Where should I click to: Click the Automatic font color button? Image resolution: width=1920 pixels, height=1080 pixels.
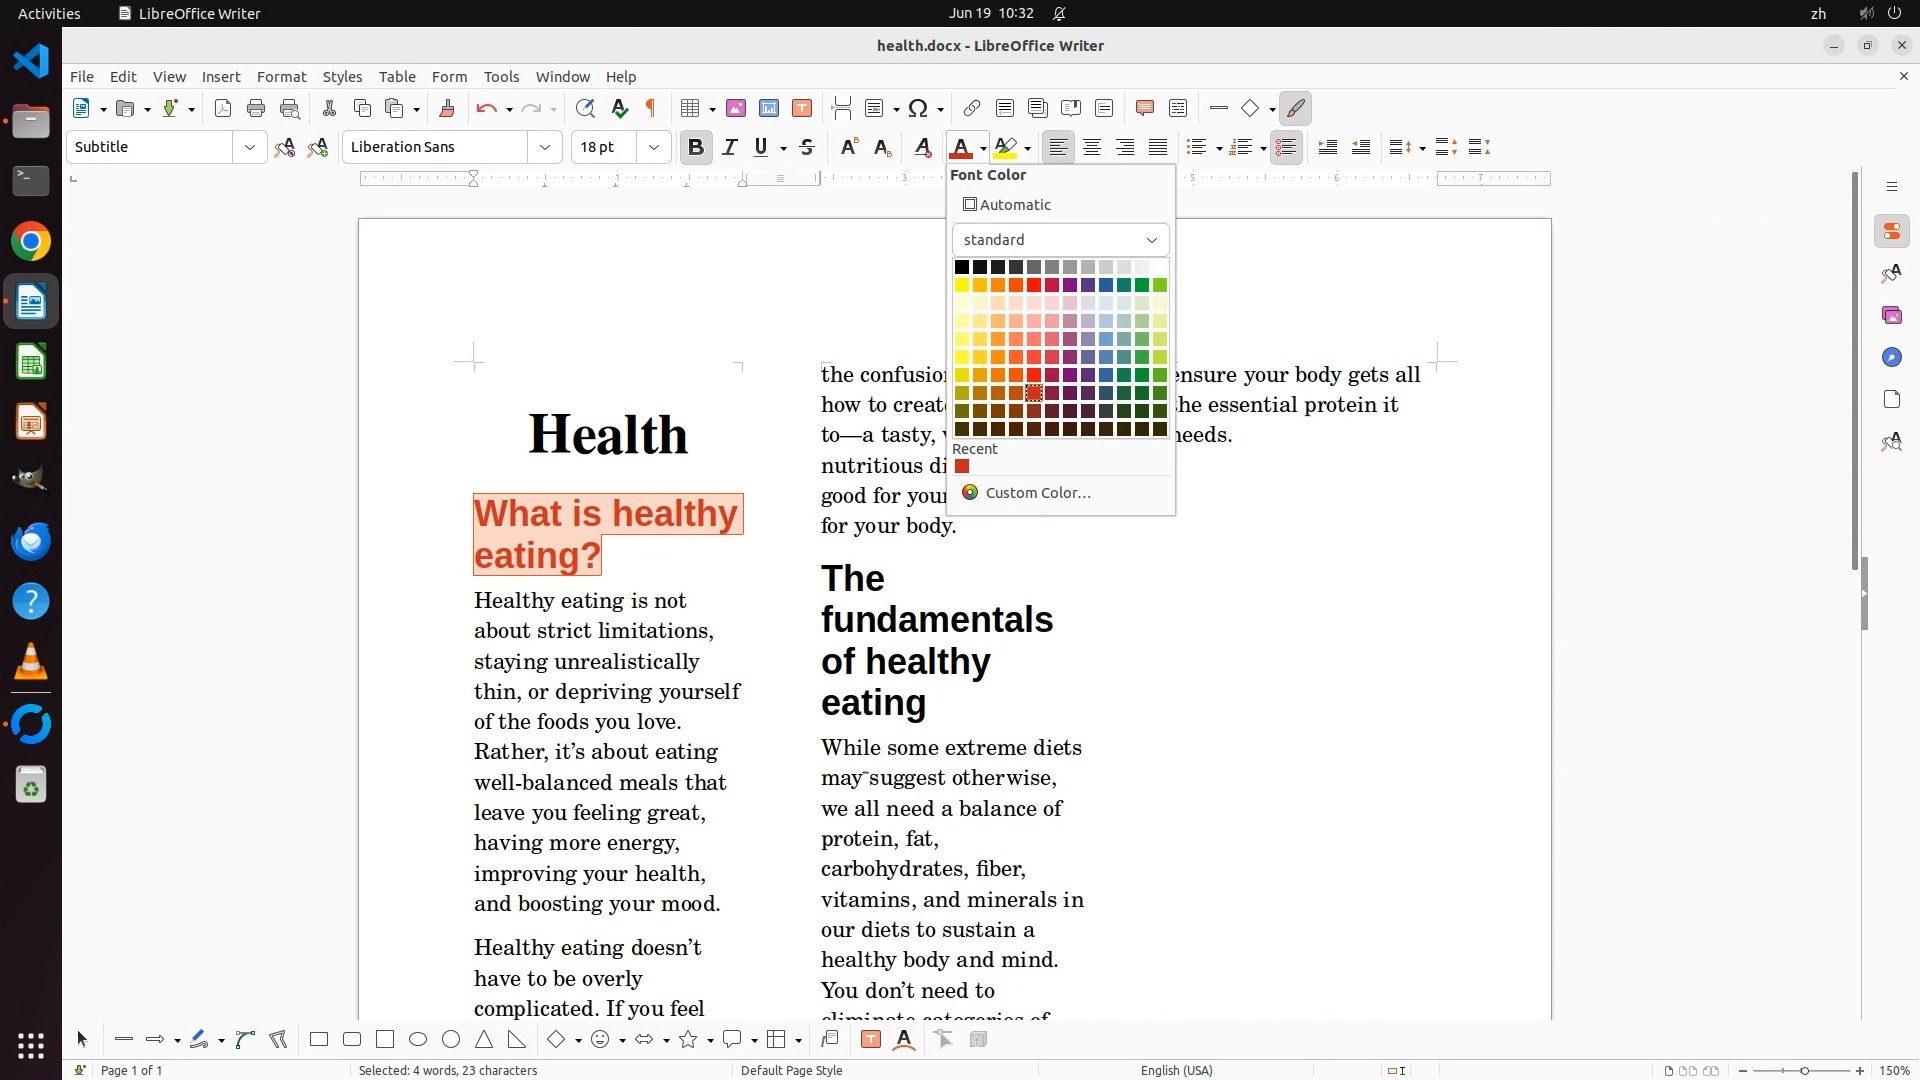[1006, 205]
